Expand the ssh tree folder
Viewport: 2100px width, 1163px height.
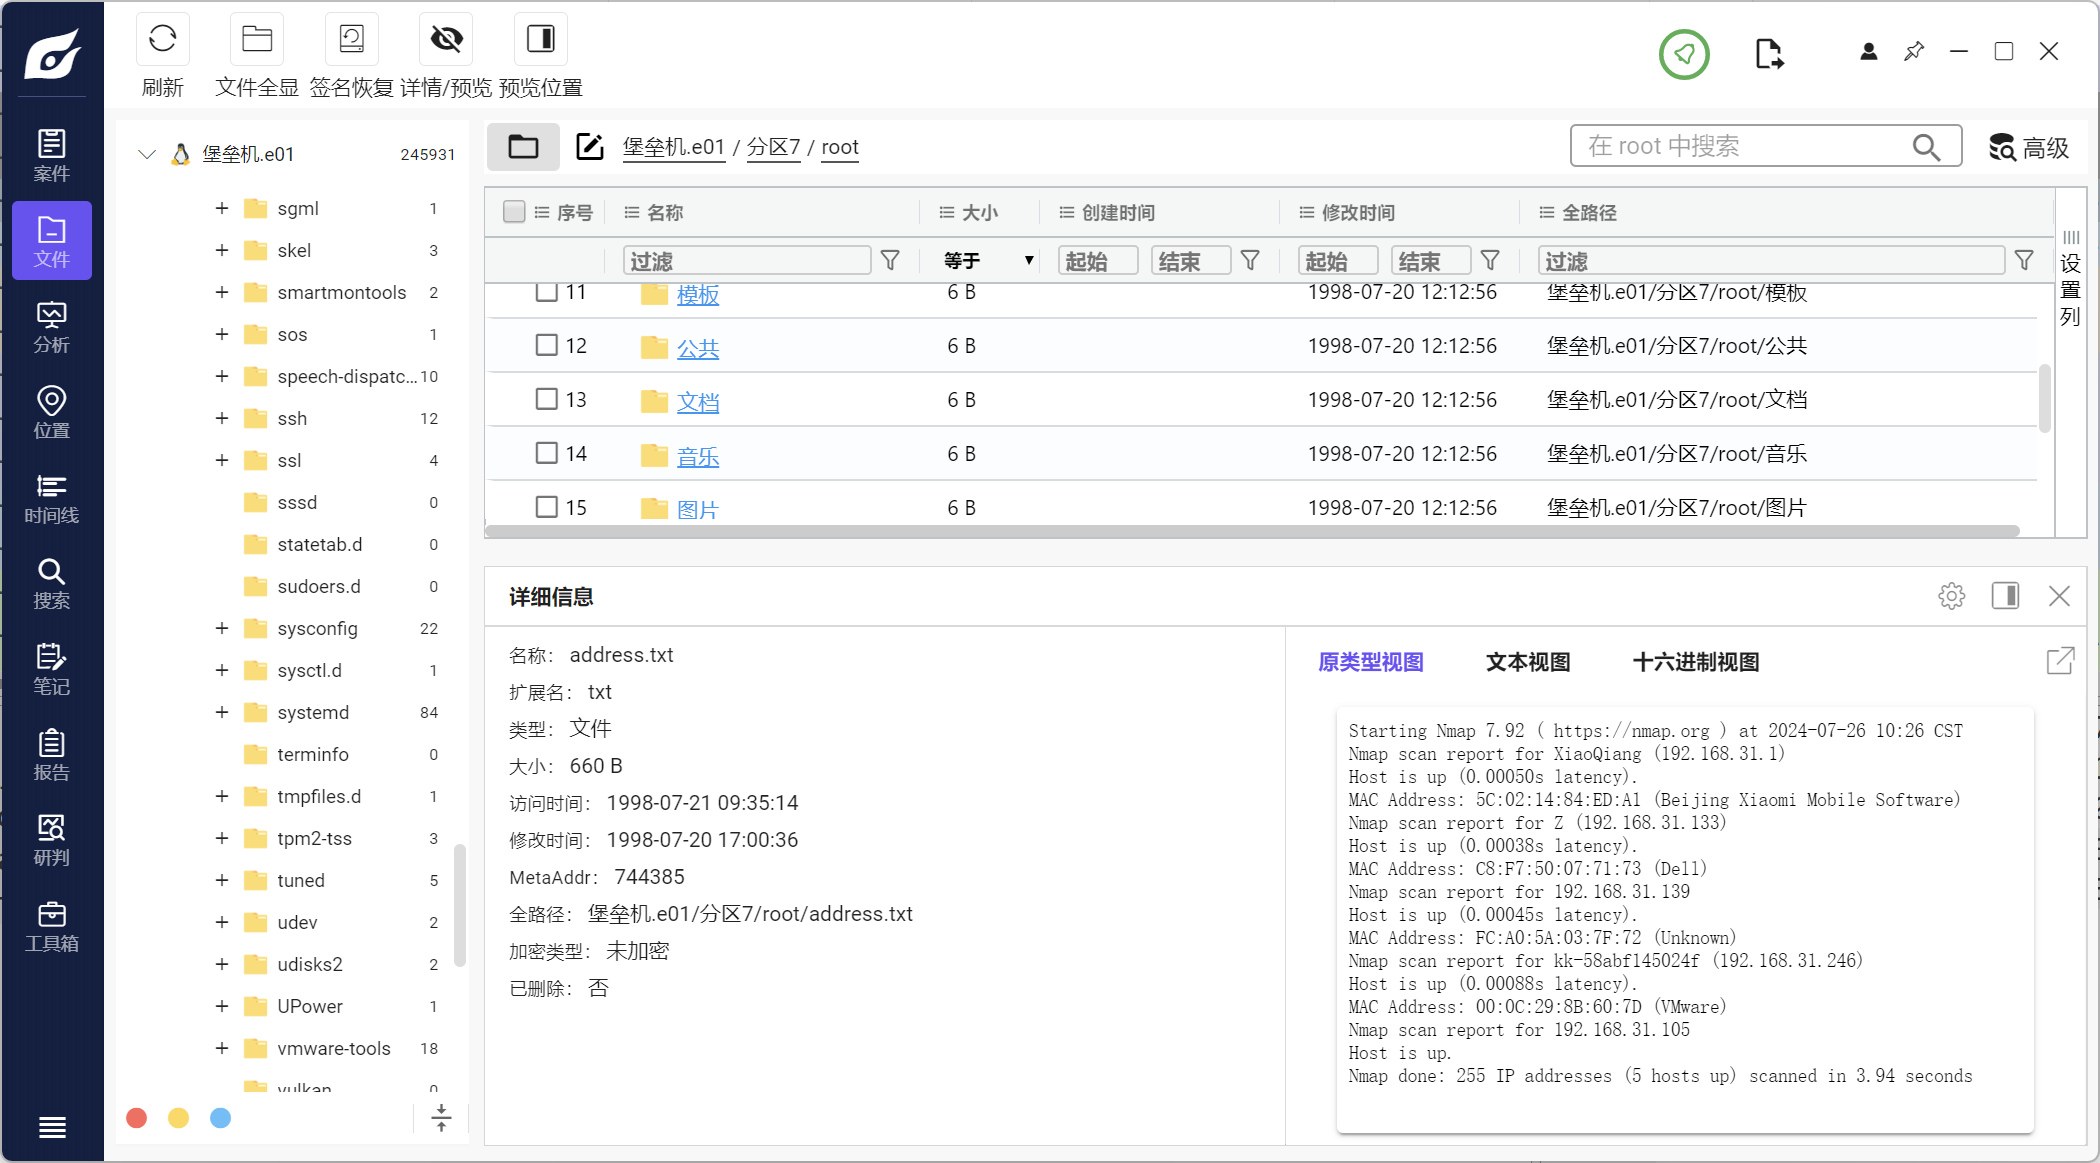[x=222, y=418]
